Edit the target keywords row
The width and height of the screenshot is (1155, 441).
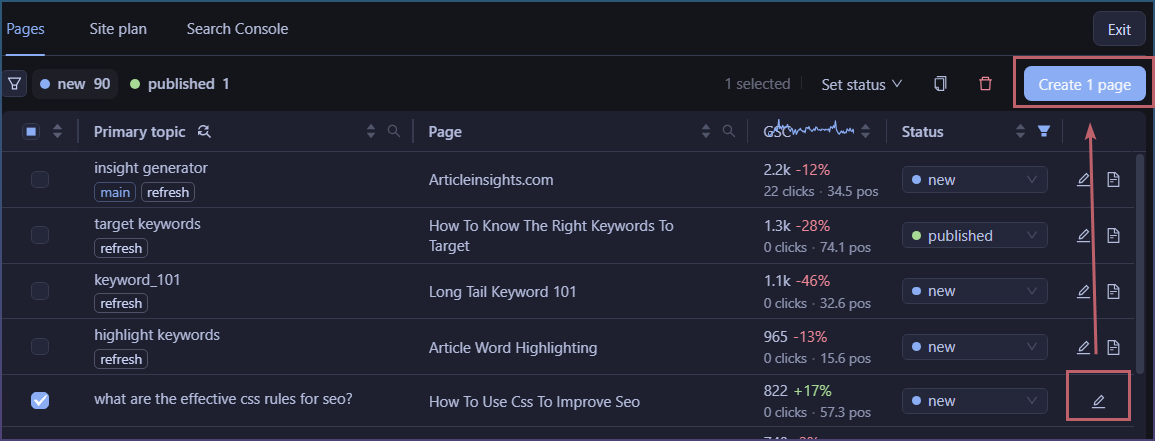click(1083, 236)
